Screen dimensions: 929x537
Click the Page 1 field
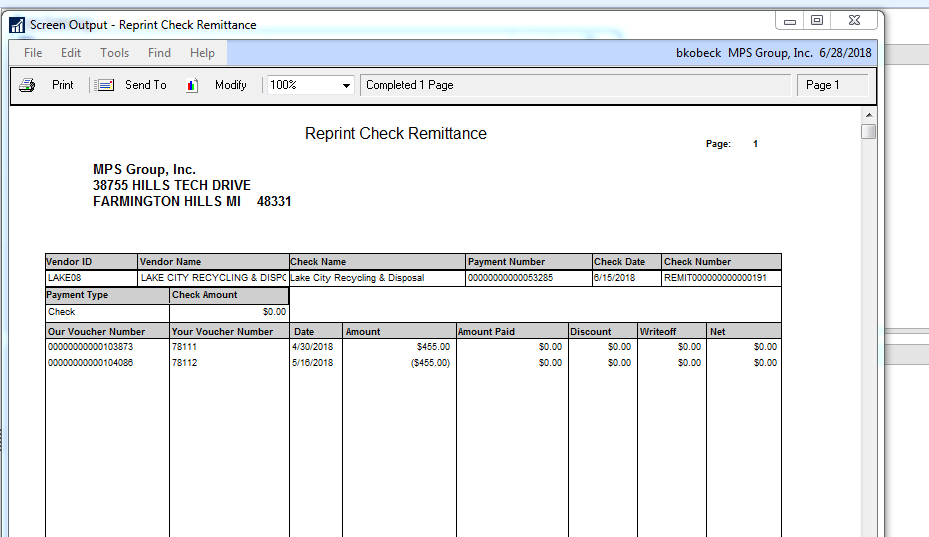832,85
